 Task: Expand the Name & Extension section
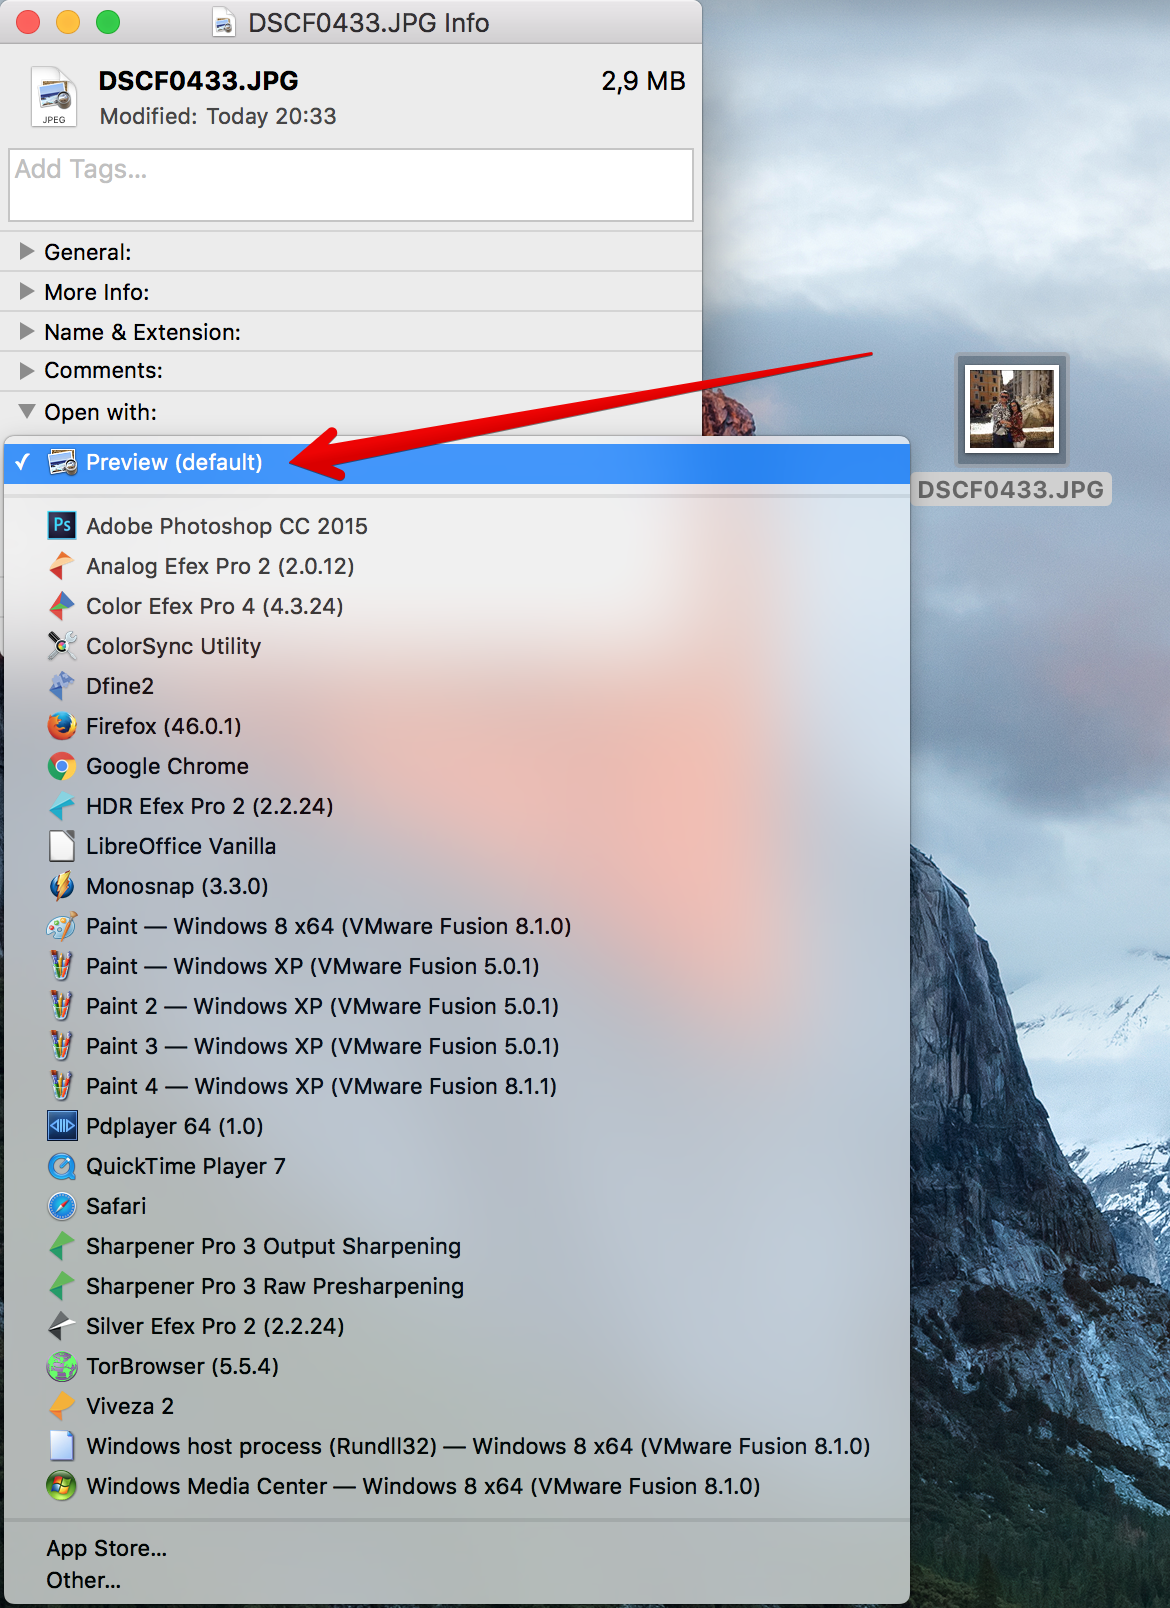coord(27,331)
